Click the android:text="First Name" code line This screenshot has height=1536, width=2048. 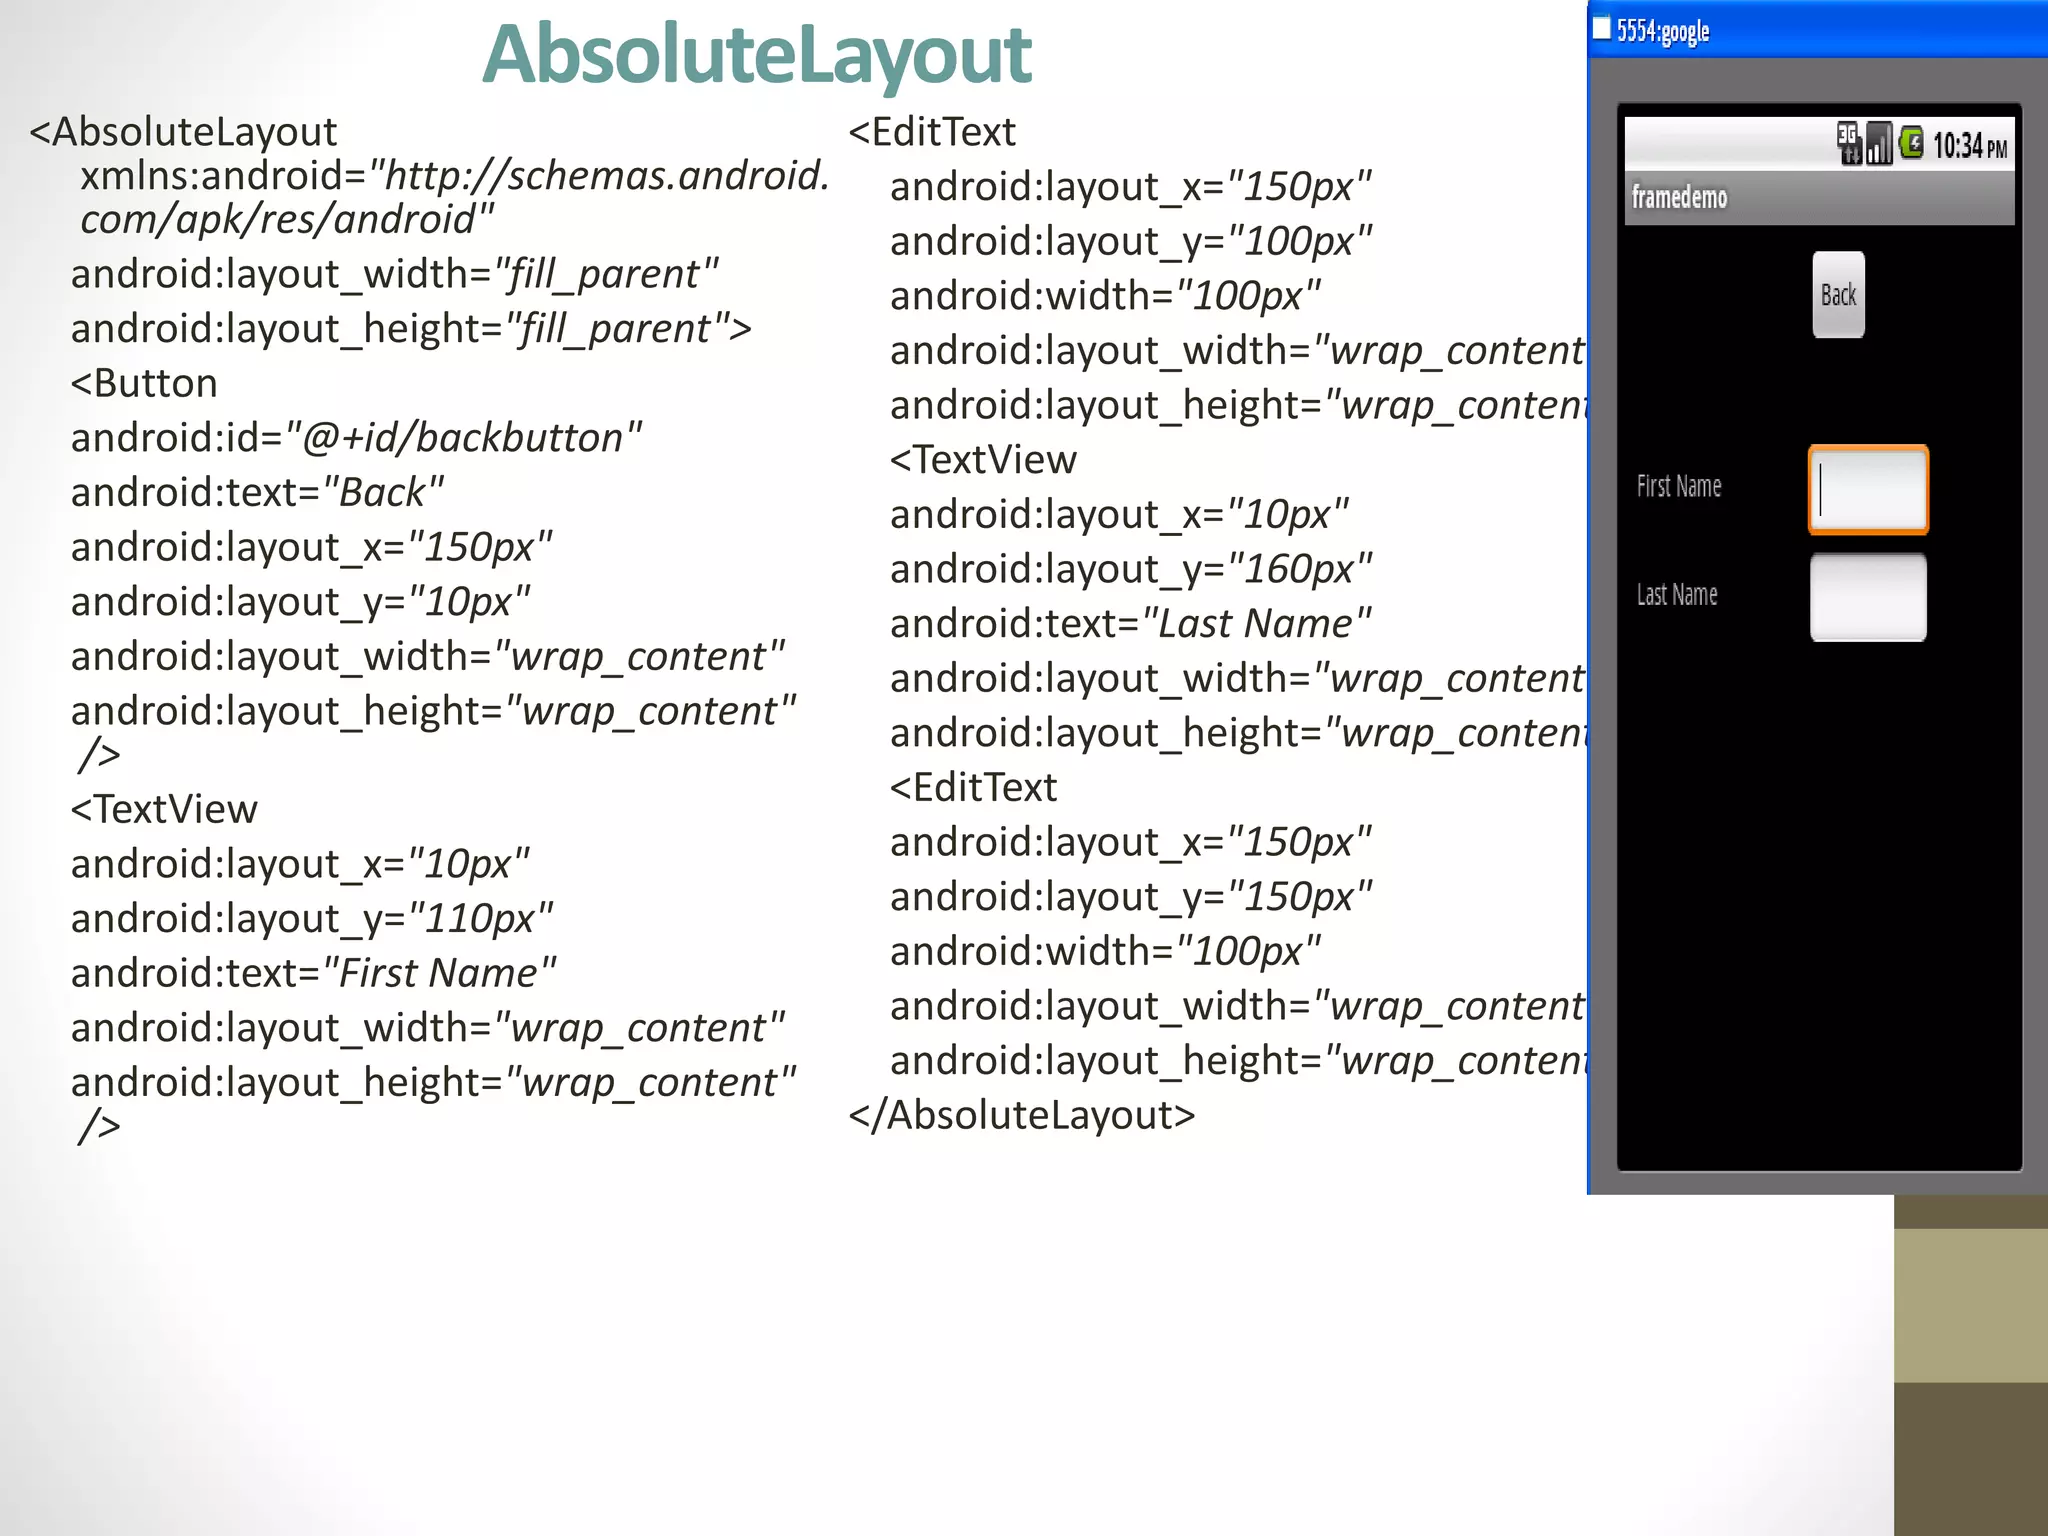click(x=313, y=973)
